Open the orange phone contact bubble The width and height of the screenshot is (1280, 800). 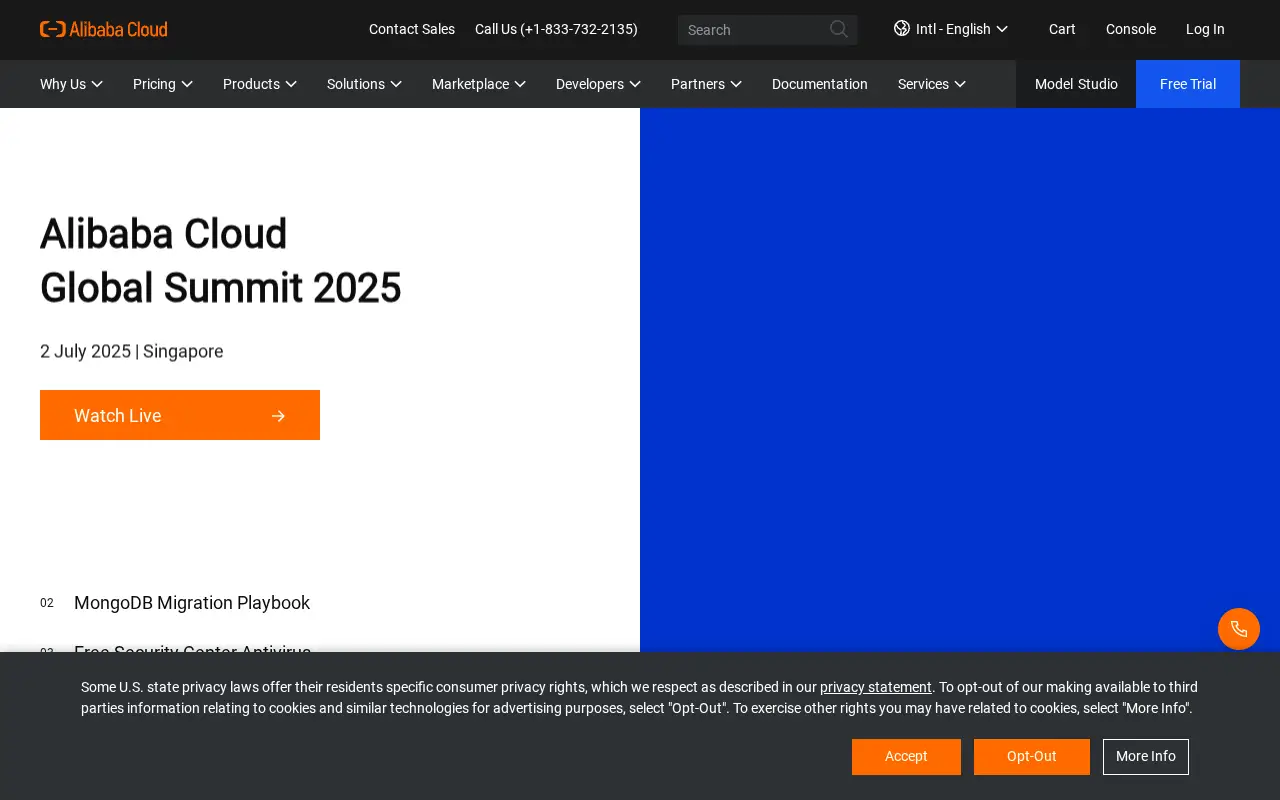(1239, 629)
